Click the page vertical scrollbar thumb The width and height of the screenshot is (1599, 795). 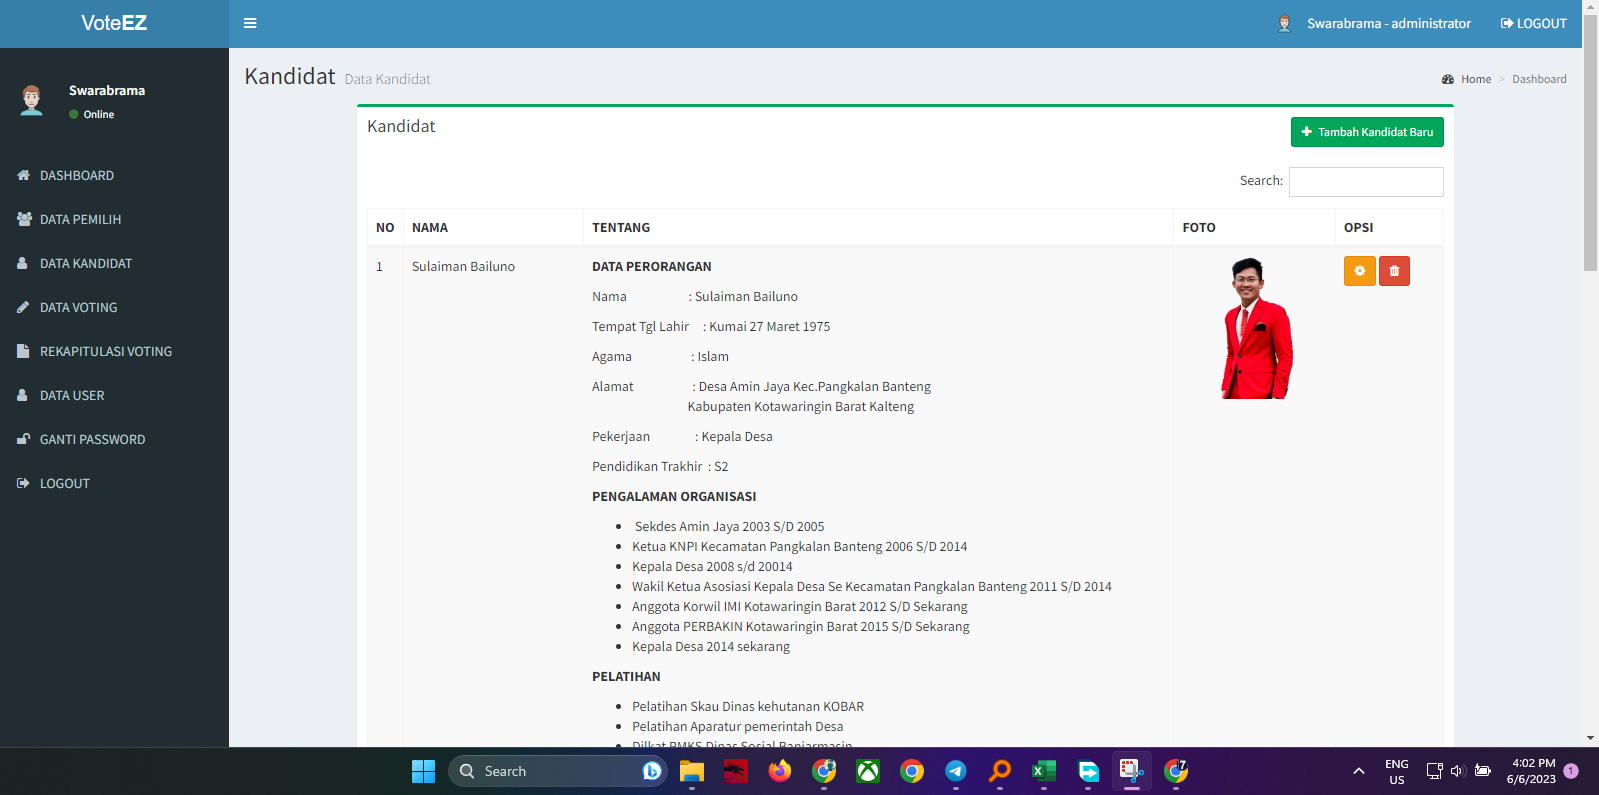coord(1590,142)
